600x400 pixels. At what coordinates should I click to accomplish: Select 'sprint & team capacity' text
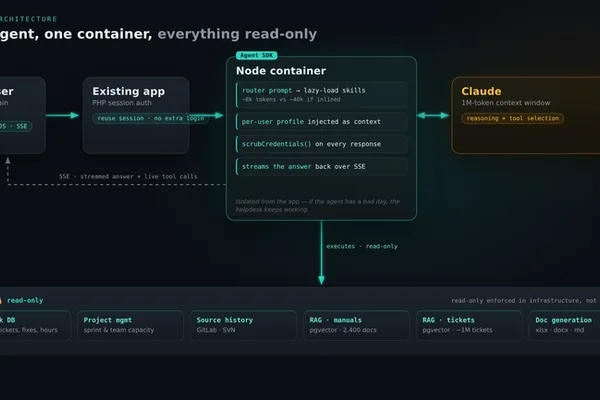[119, 330]
